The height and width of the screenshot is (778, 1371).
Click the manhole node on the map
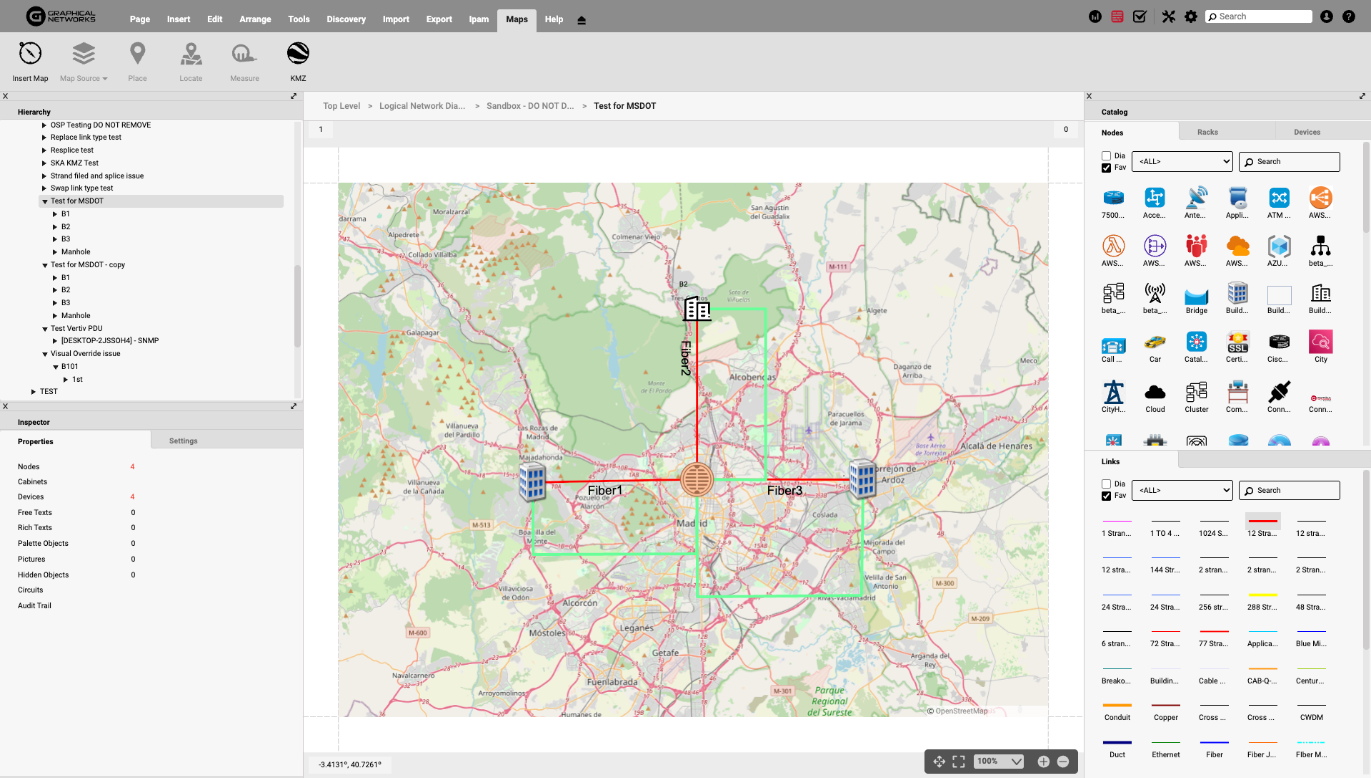(696, 480)
